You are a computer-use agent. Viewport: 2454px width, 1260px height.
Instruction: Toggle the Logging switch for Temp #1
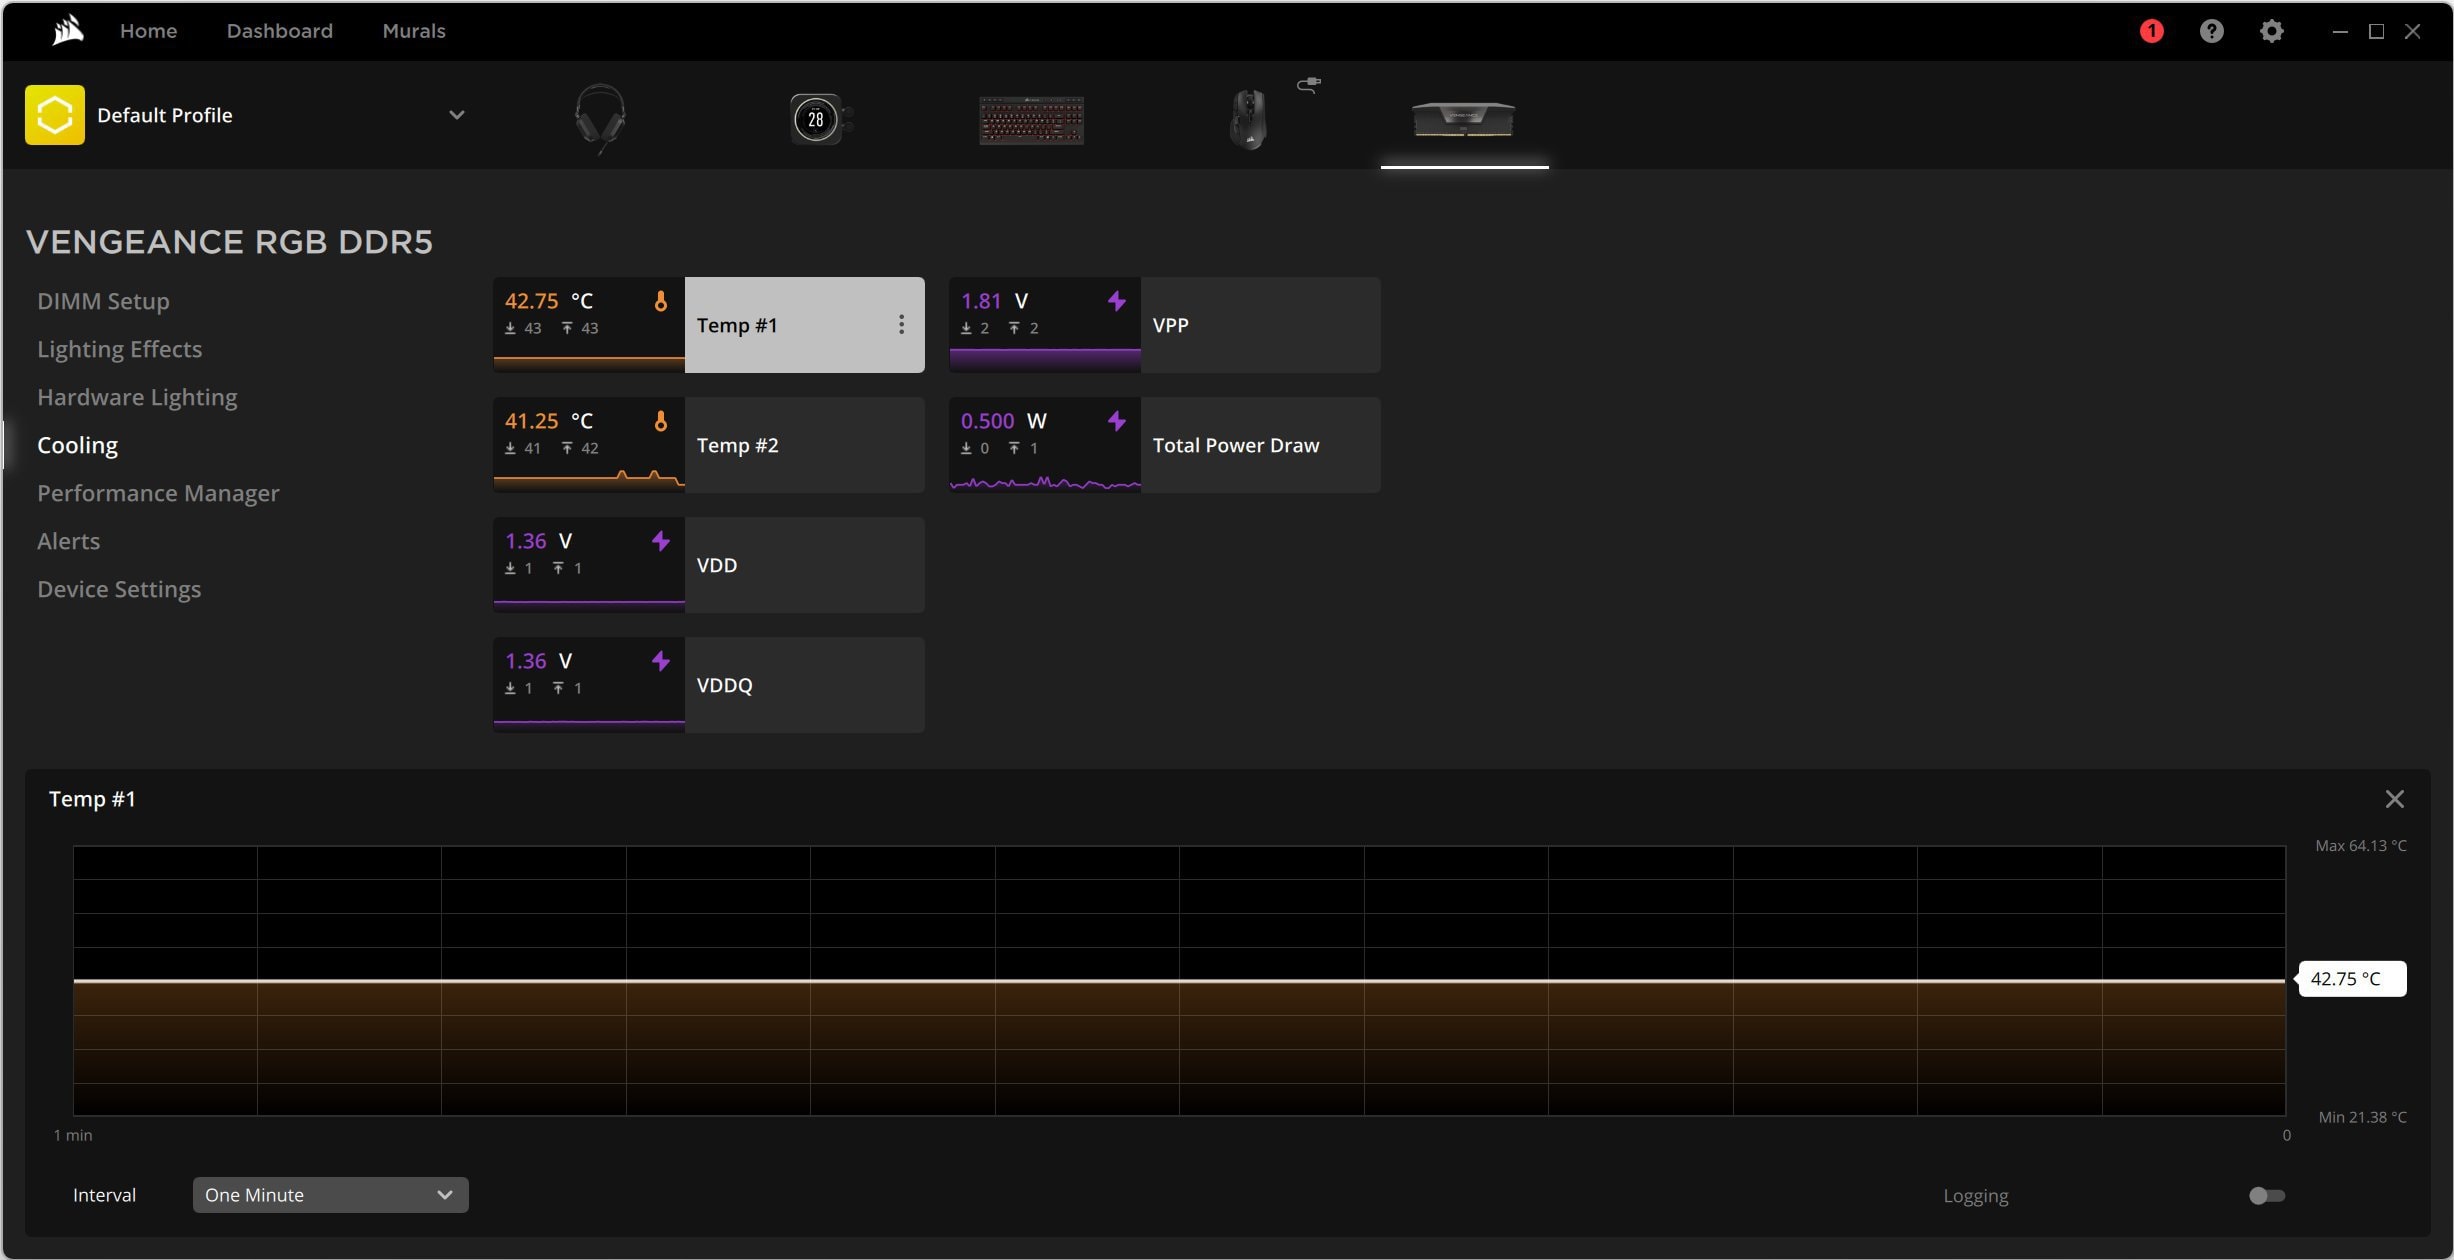coord(2266,1196)
